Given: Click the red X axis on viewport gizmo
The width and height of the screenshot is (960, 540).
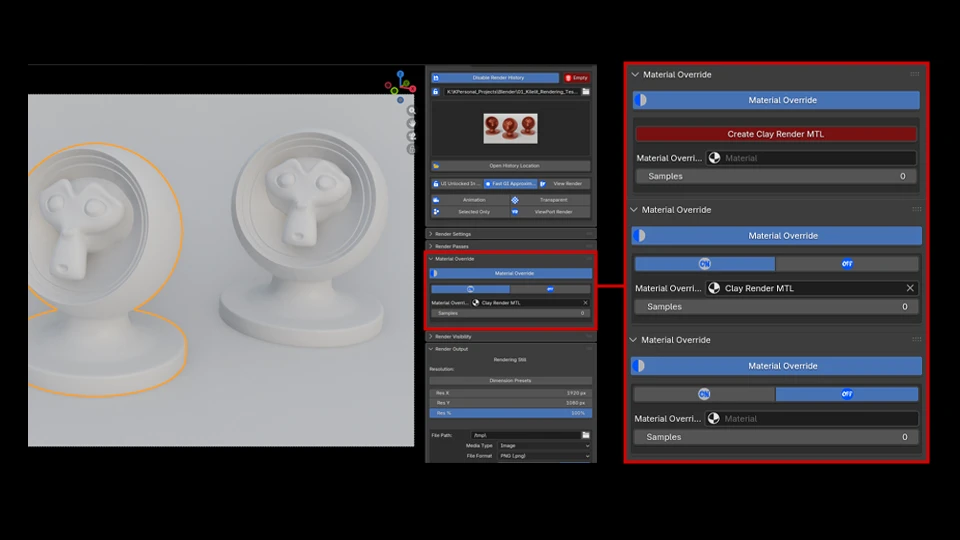Looking at the screenshot, I should 413,89.
